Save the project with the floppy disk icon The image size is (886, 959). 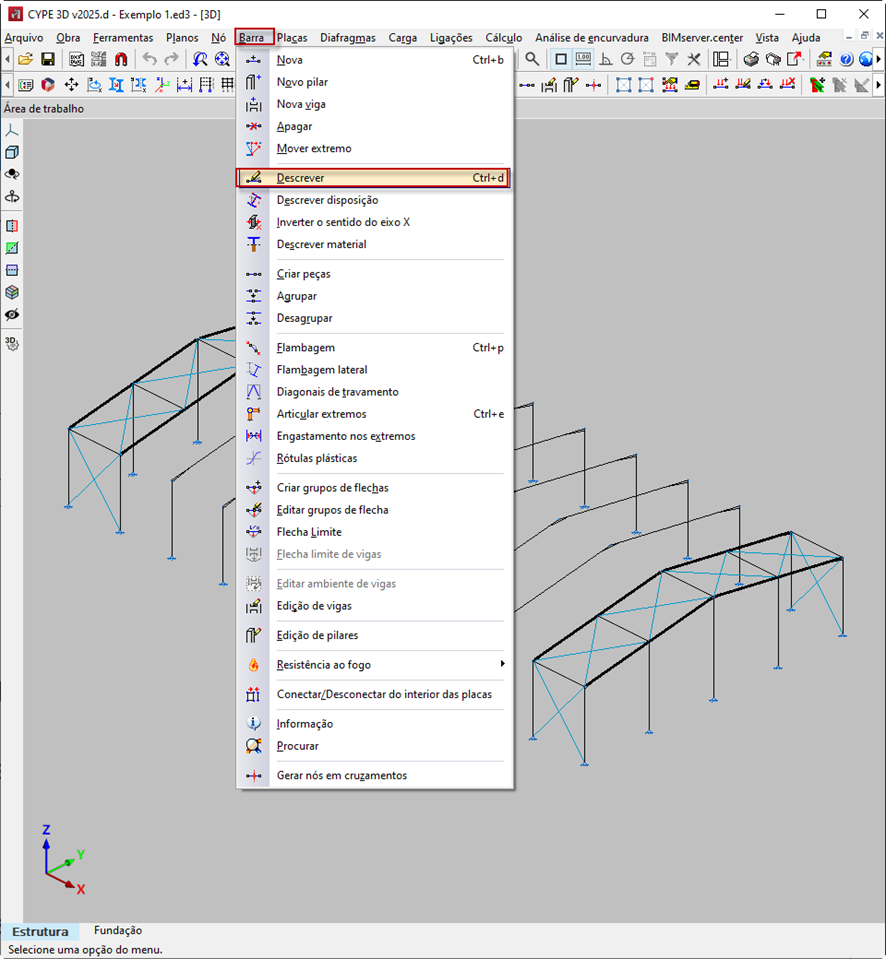48,59
